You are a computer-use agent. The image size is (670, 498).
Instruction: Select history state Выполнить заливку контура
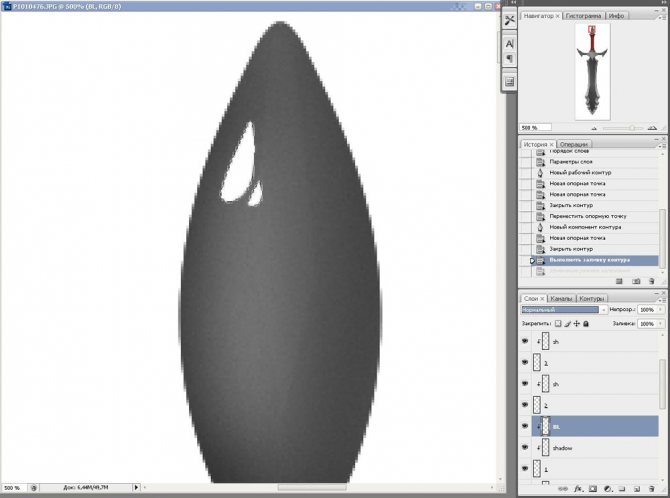(x=596, y=260)
